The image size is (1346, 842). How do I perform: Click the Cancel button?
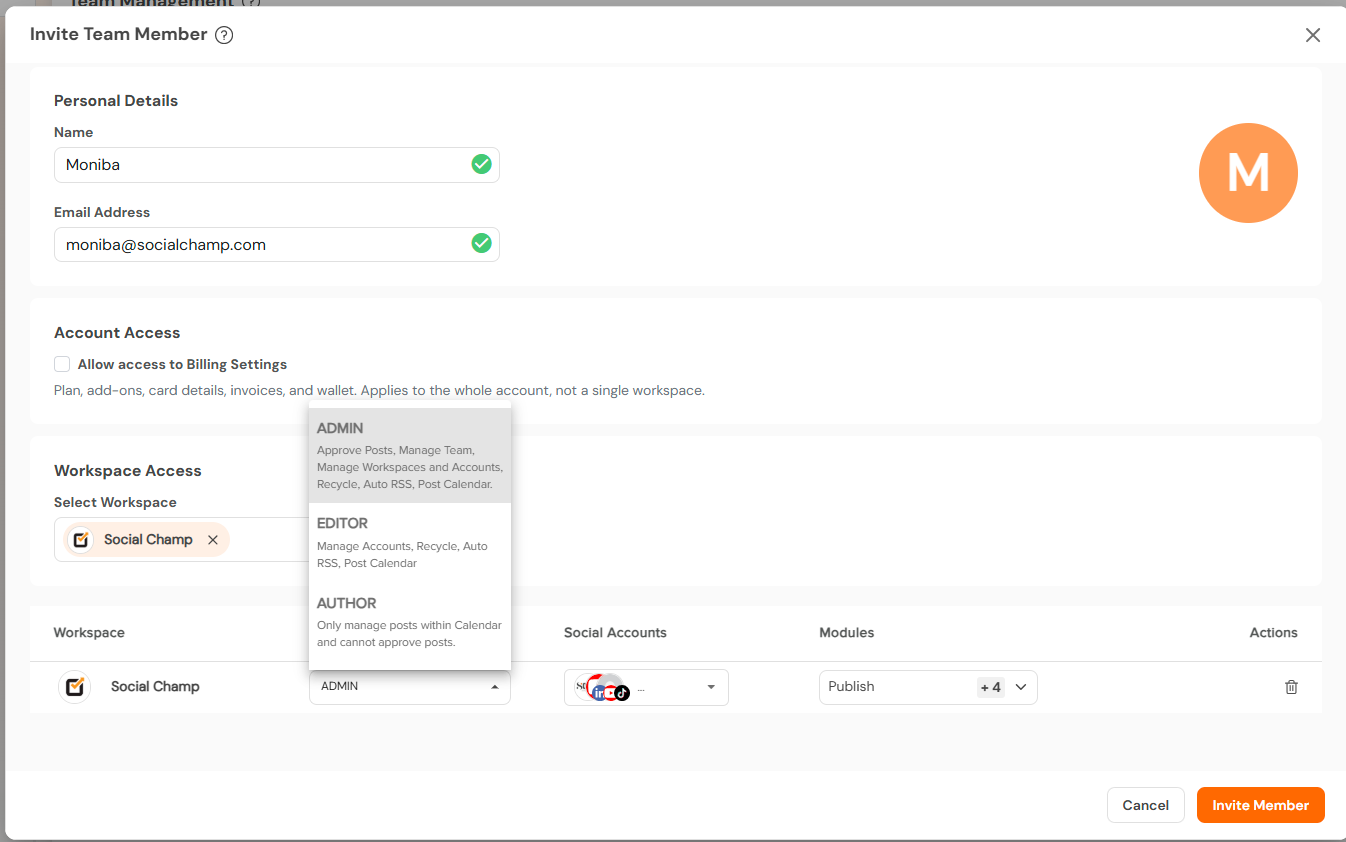(x=1145, y=805)
